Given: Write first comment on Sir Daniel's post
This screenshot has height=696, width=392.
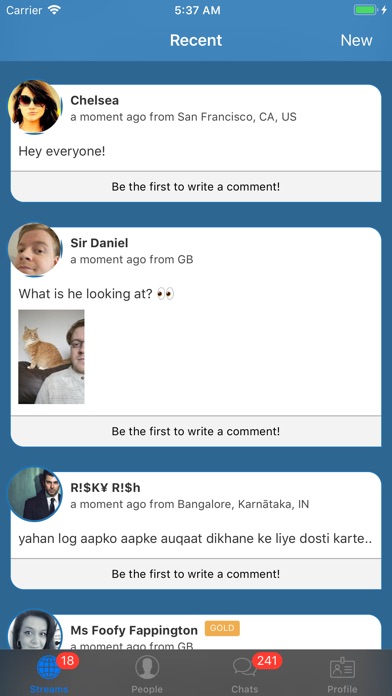Looking at the screenshot, I should 196,431.
